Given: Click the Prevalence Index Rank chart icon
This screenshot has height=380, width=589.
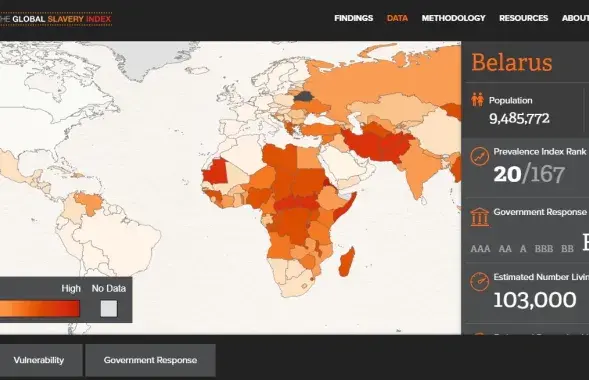Looking at the screenshot, I should (x=480, y=157).
